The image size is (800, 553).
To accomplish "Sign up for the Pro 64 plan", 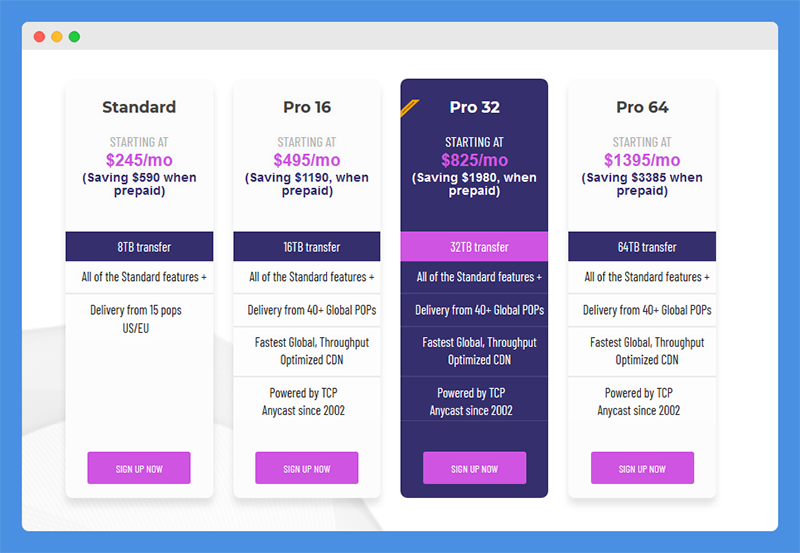I will point(642,468).
